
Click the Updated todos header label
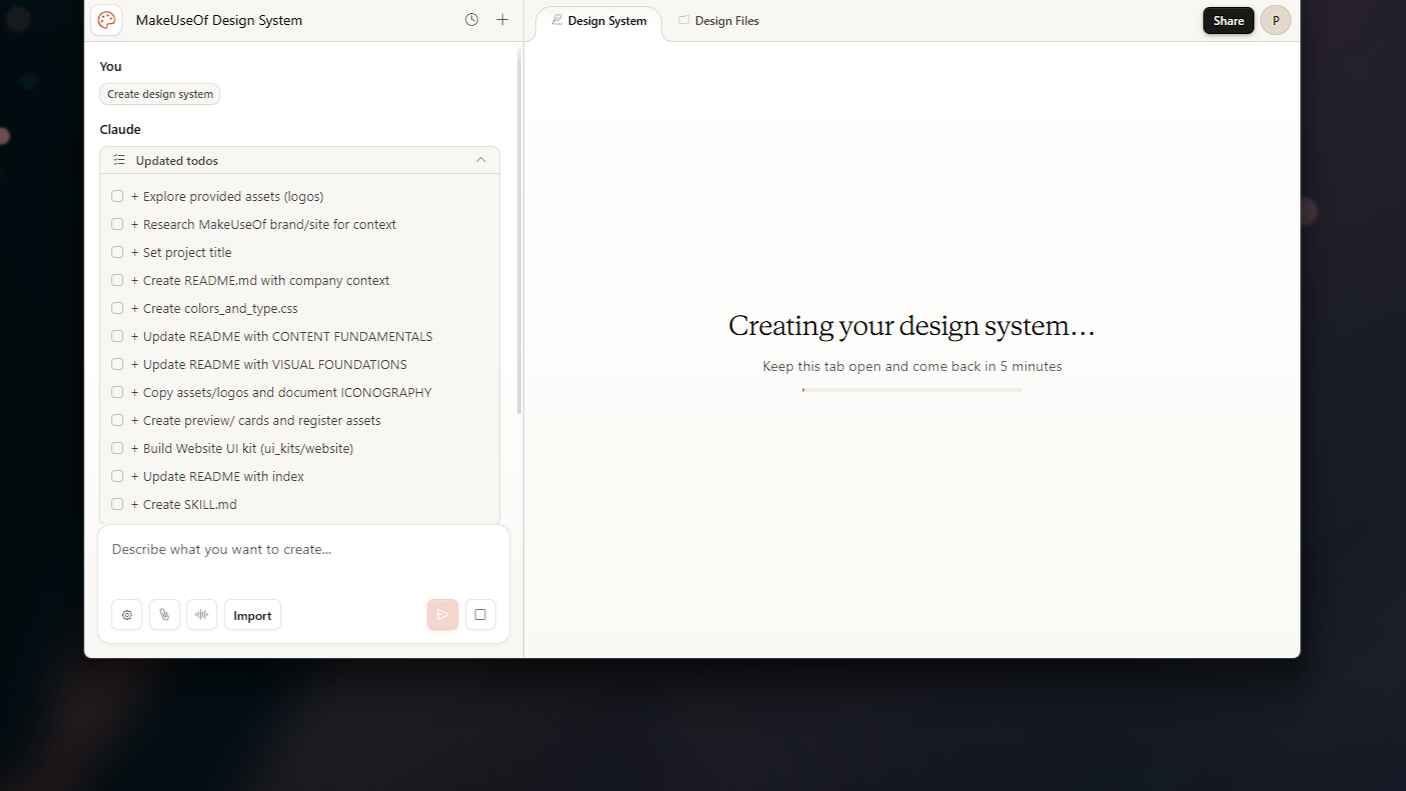pyautogui.click(x=177, y=160)
